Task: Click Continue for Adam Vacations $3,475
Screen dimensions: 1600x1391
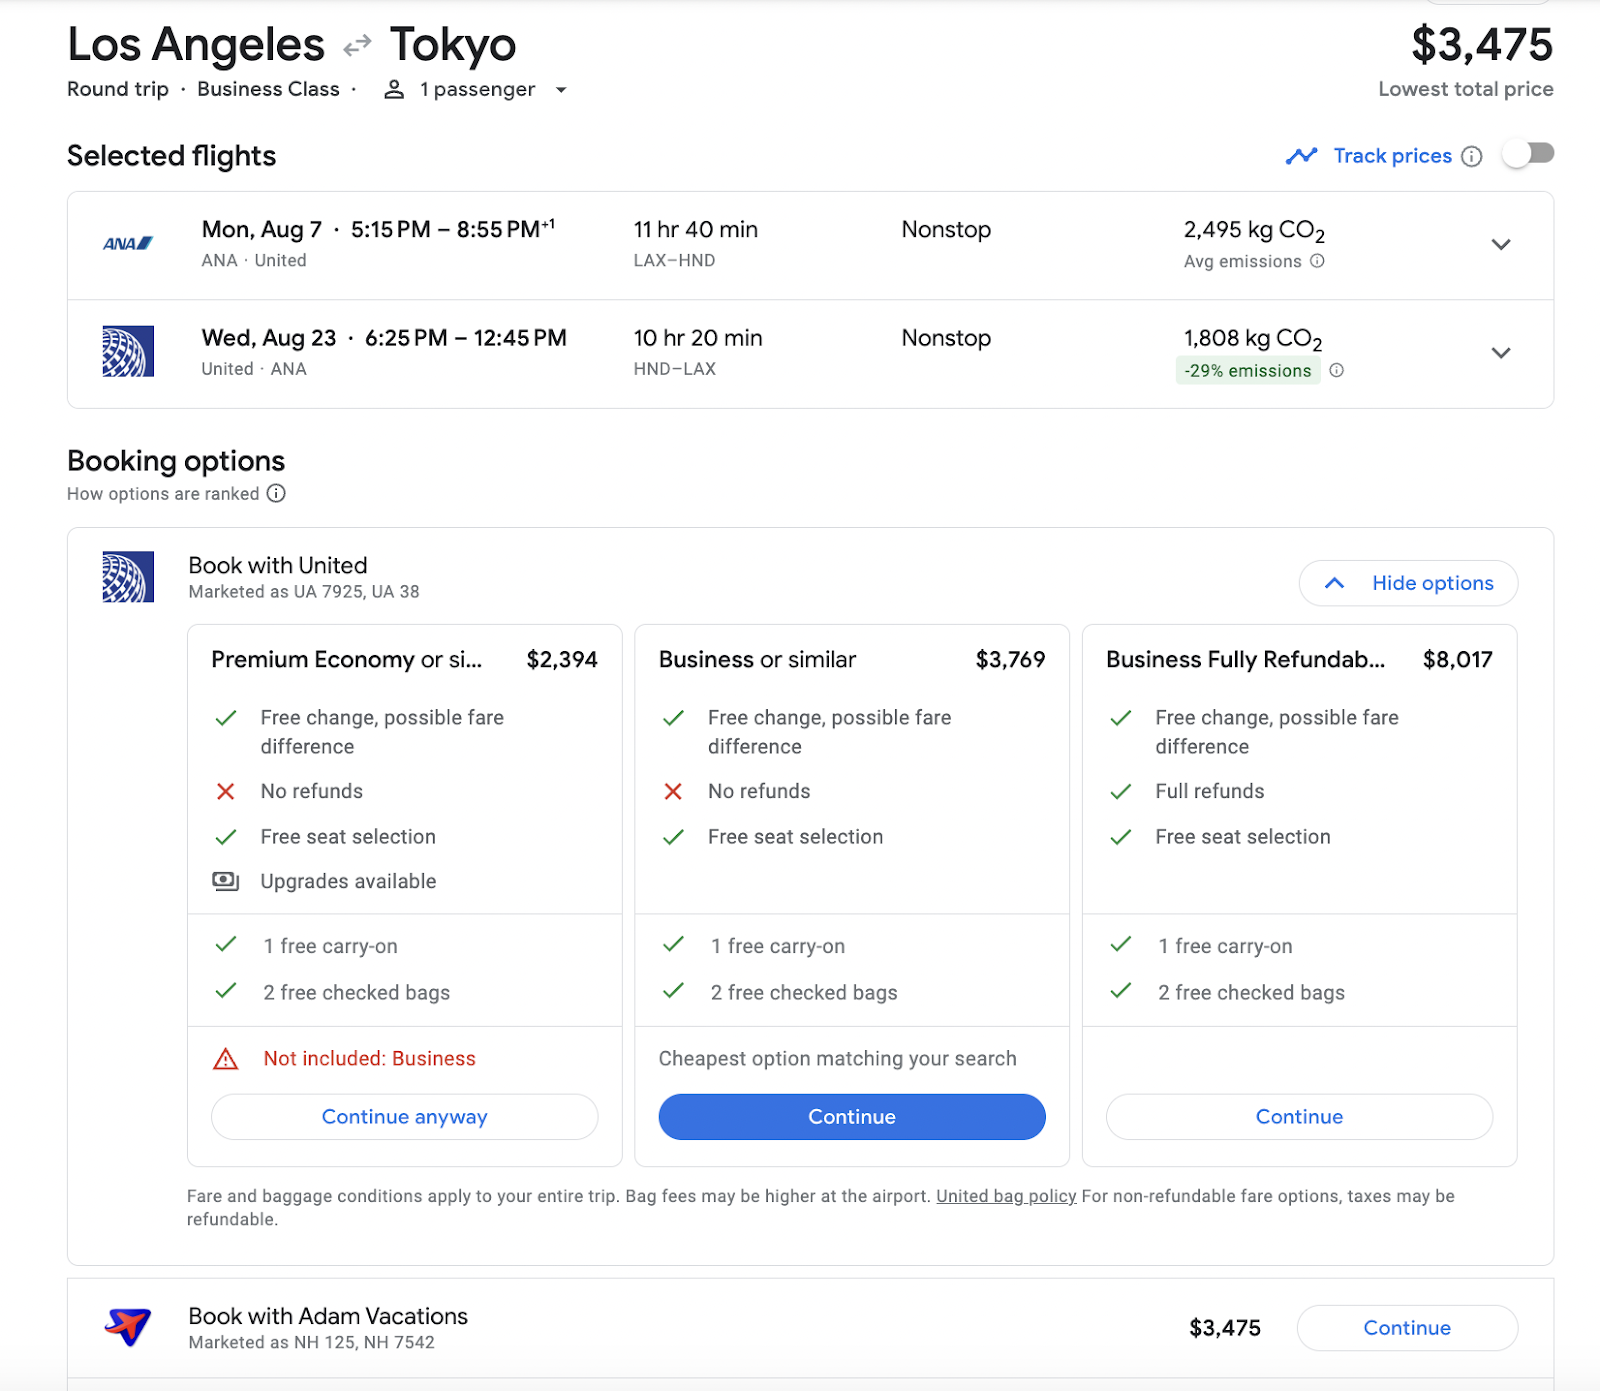Action: [x=1407, y=1328]
